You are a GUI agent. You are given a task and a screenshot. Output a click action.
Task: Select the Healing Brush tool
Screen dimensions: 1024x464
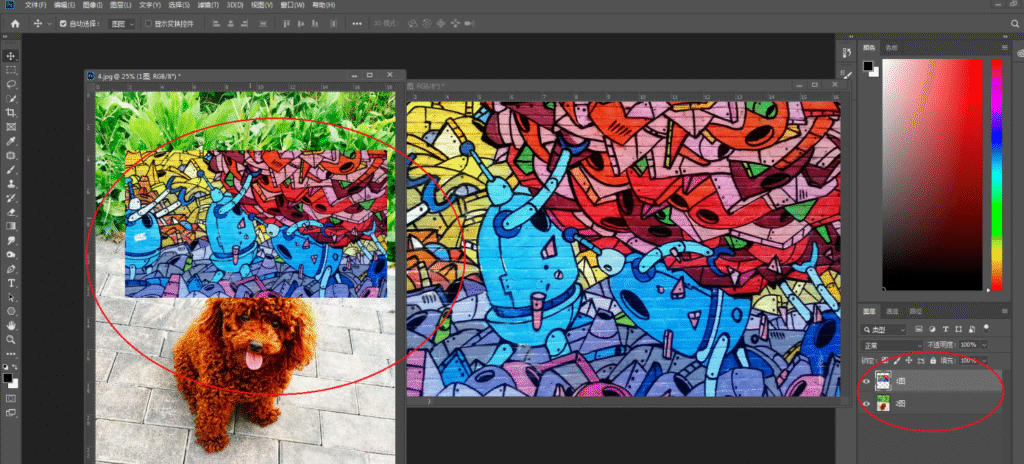(x=11, y=156)
